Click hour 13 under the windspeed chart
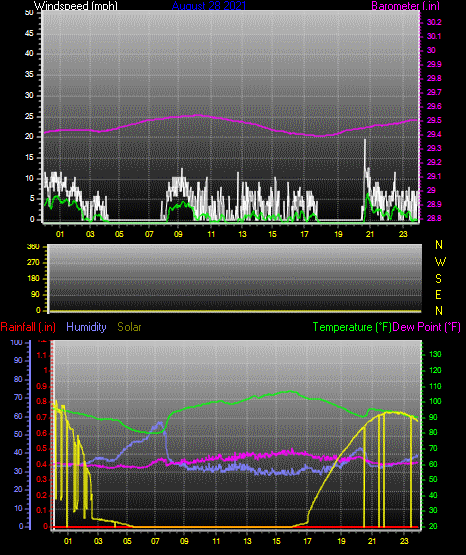Viewport: 466px width, 555px height. point(242,234)
